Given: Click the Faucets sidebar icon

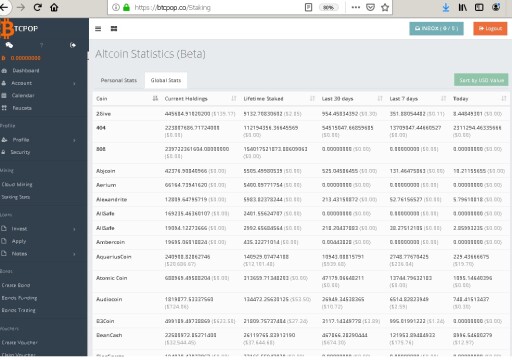Looking at the screenshot, I should (x=4, y=108).
